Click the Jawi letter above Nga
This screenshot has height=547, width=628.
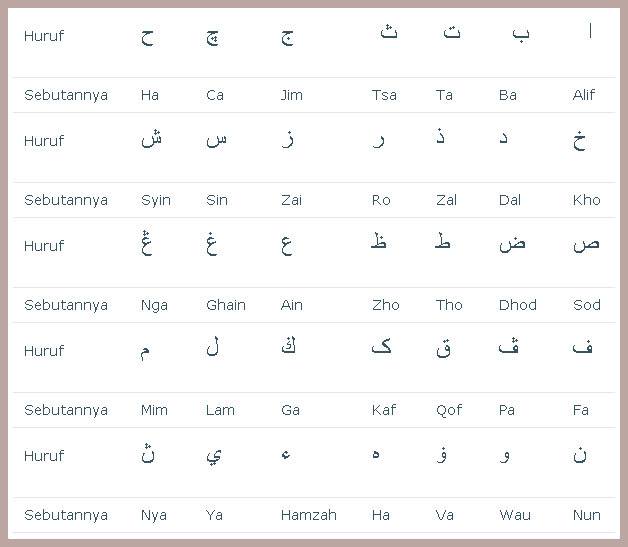147,242
